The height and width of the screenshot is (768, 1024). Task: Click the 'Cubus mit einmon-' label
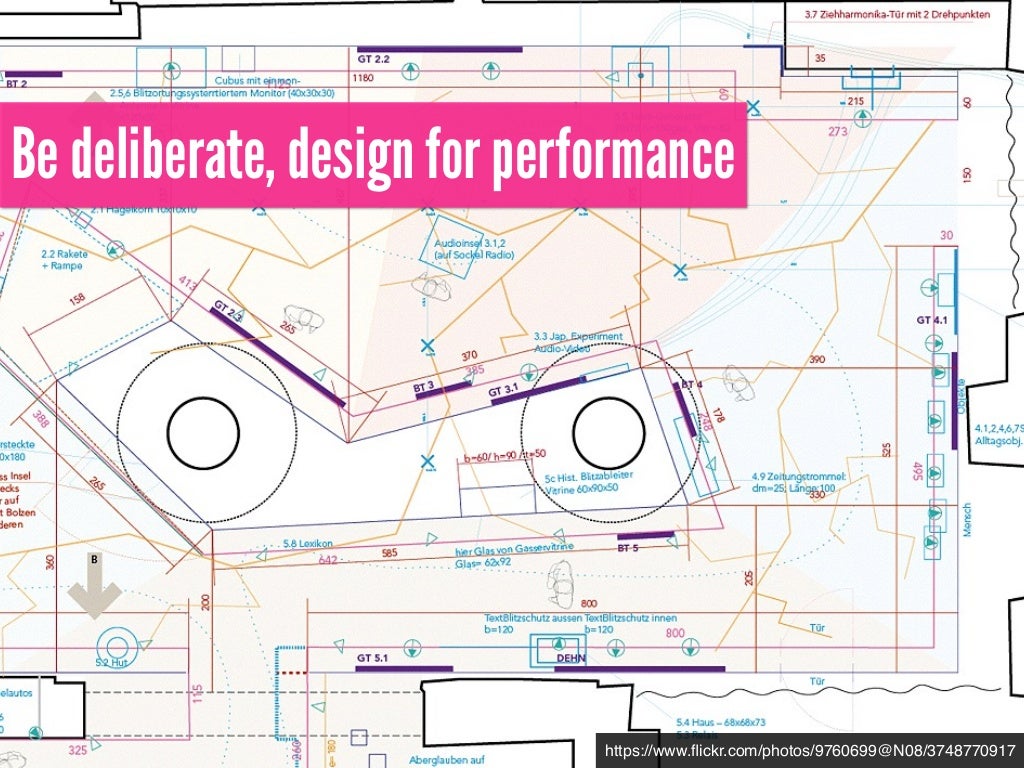258,81
